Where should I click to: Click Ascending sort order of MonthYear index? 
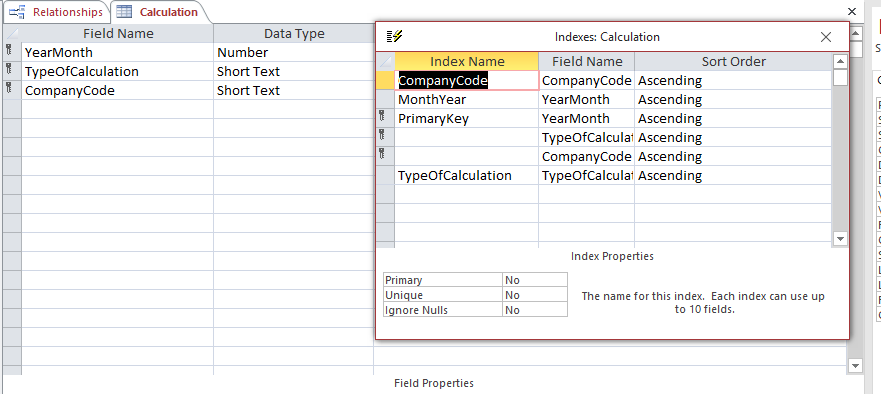click(x=733, y=99)
